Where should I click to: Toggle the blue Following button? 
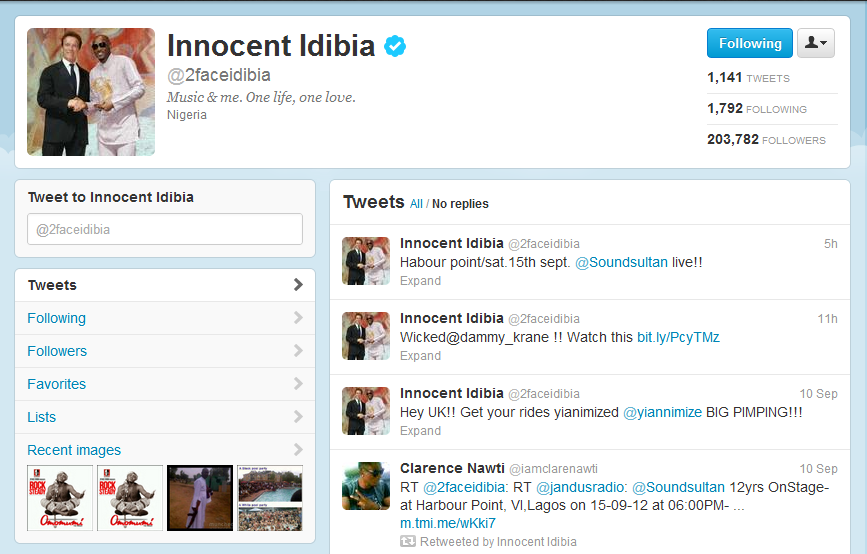750,43
